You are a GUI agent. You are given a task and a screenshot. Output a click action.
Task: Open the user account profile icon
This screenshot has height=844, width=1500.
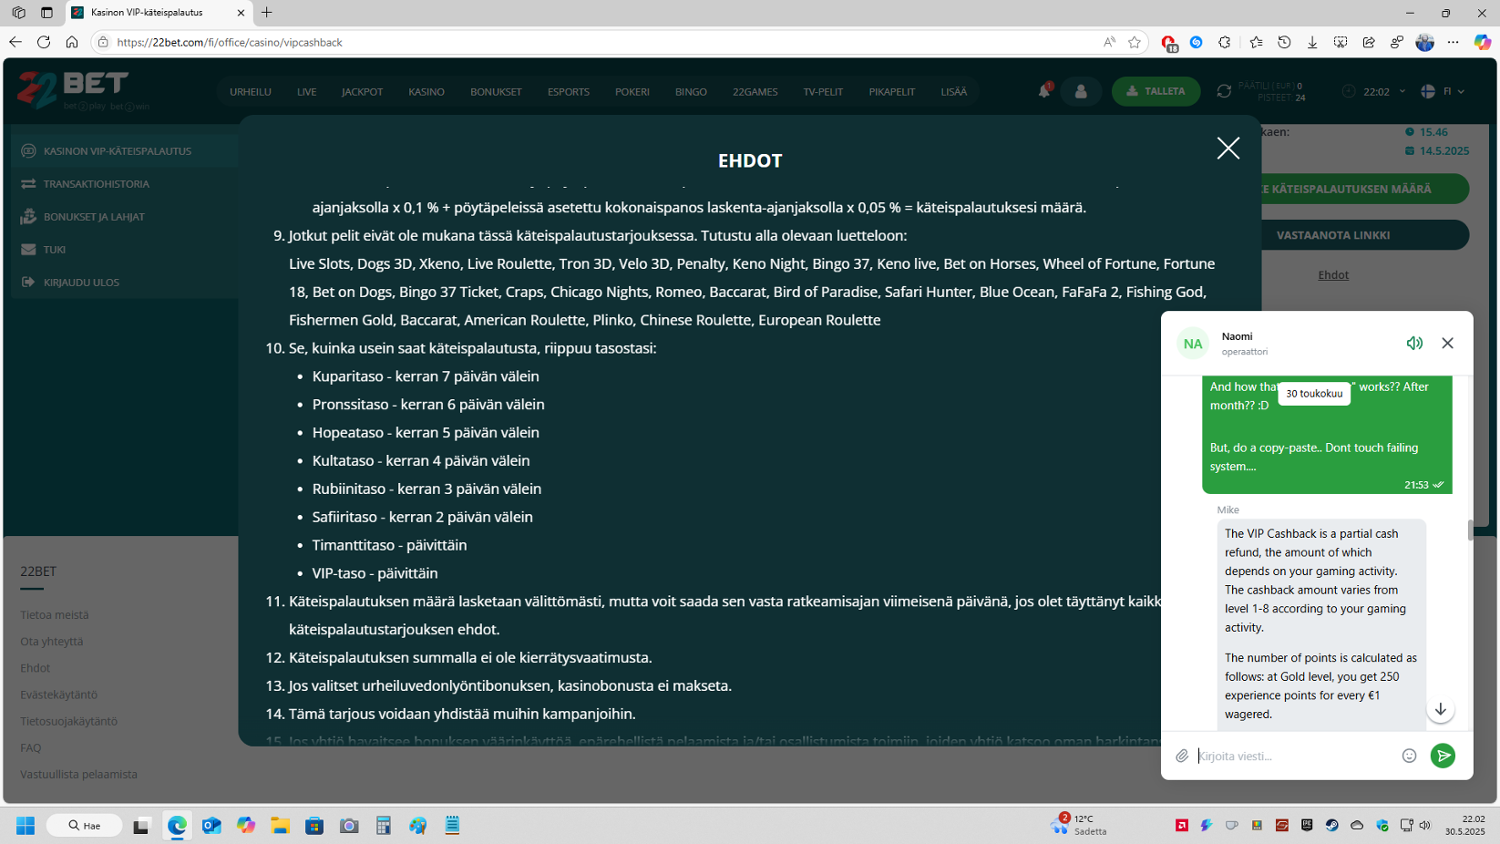click(1081, 91)
